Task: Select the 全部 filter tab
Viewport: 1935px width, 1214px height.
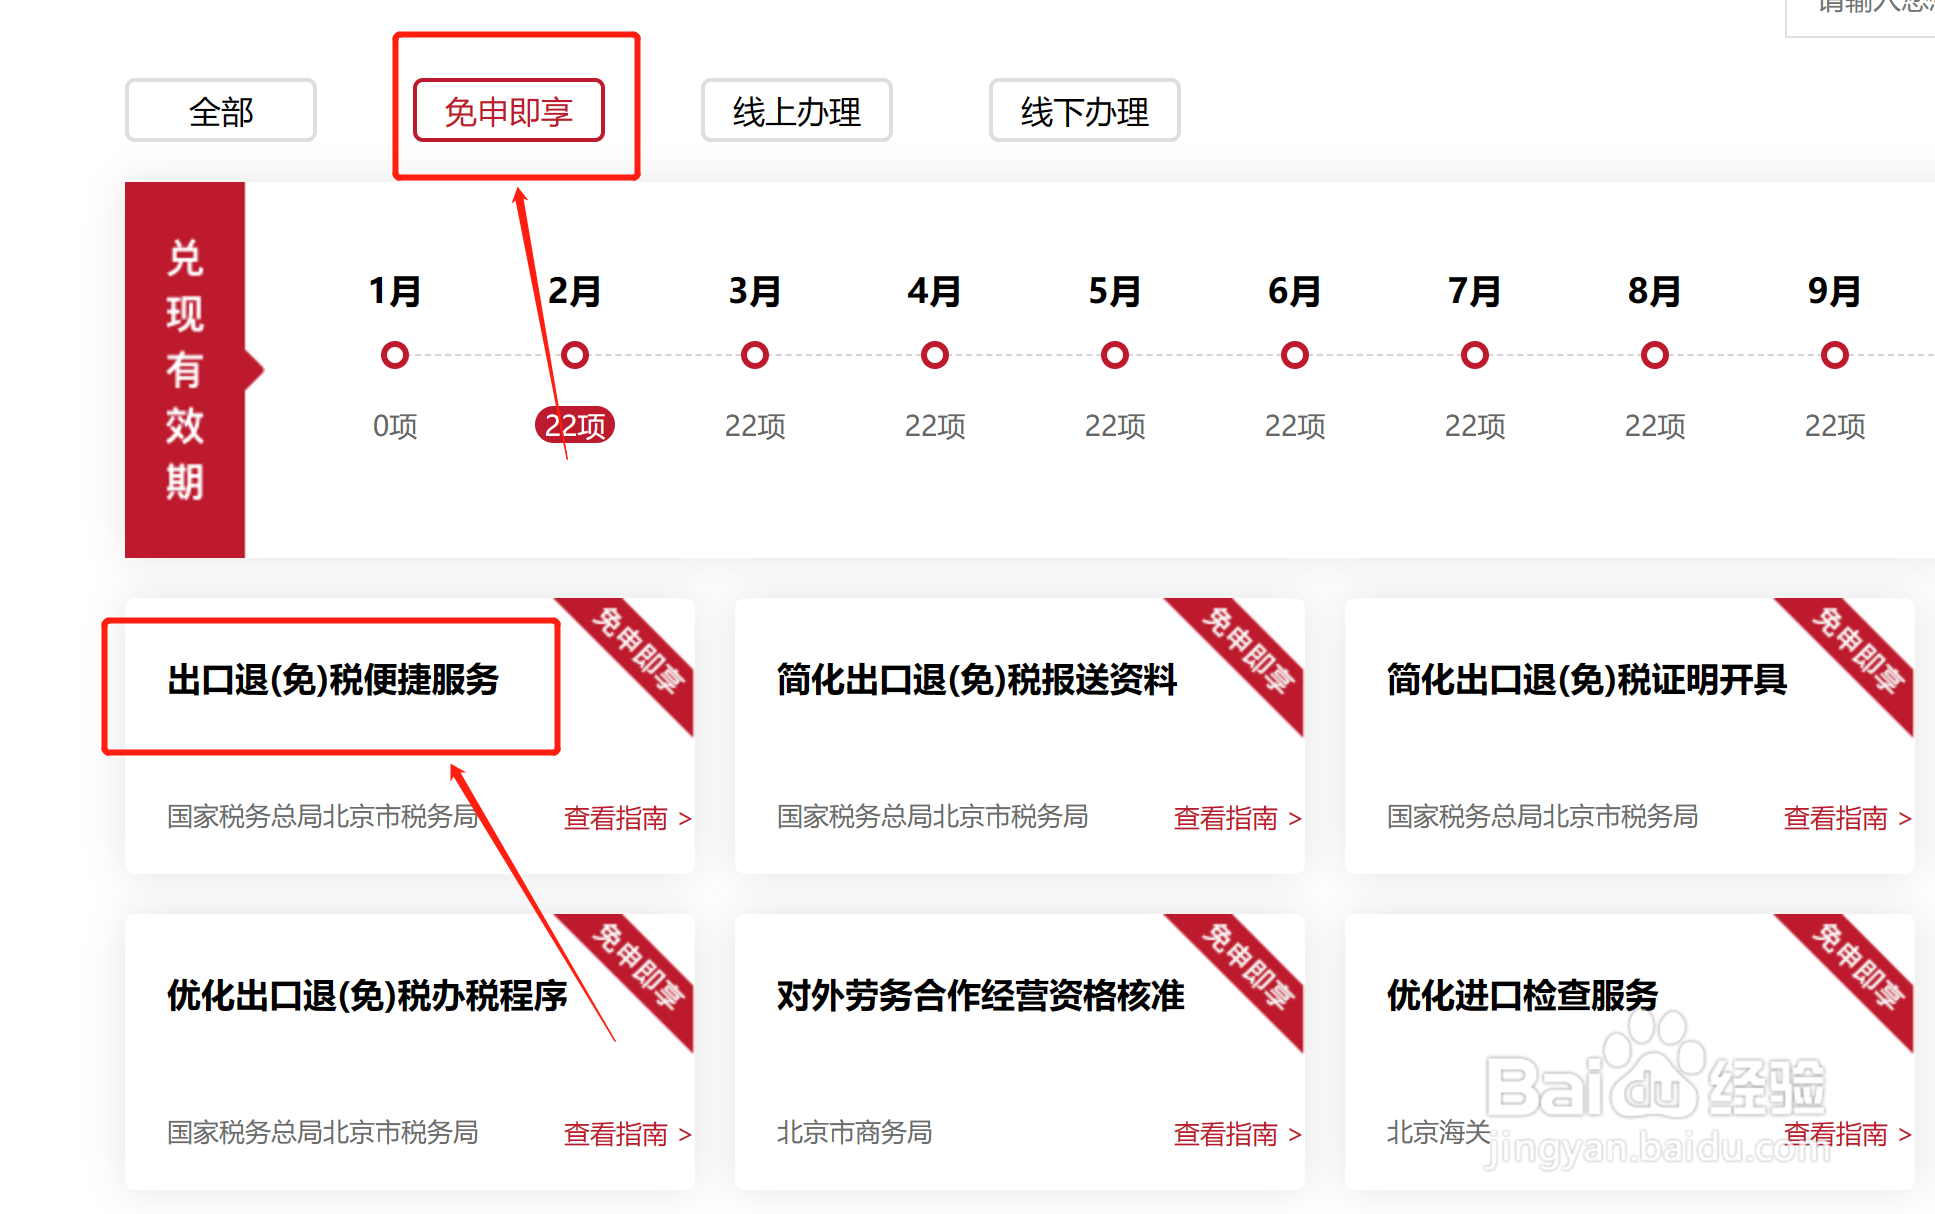Action: [220, 111]
